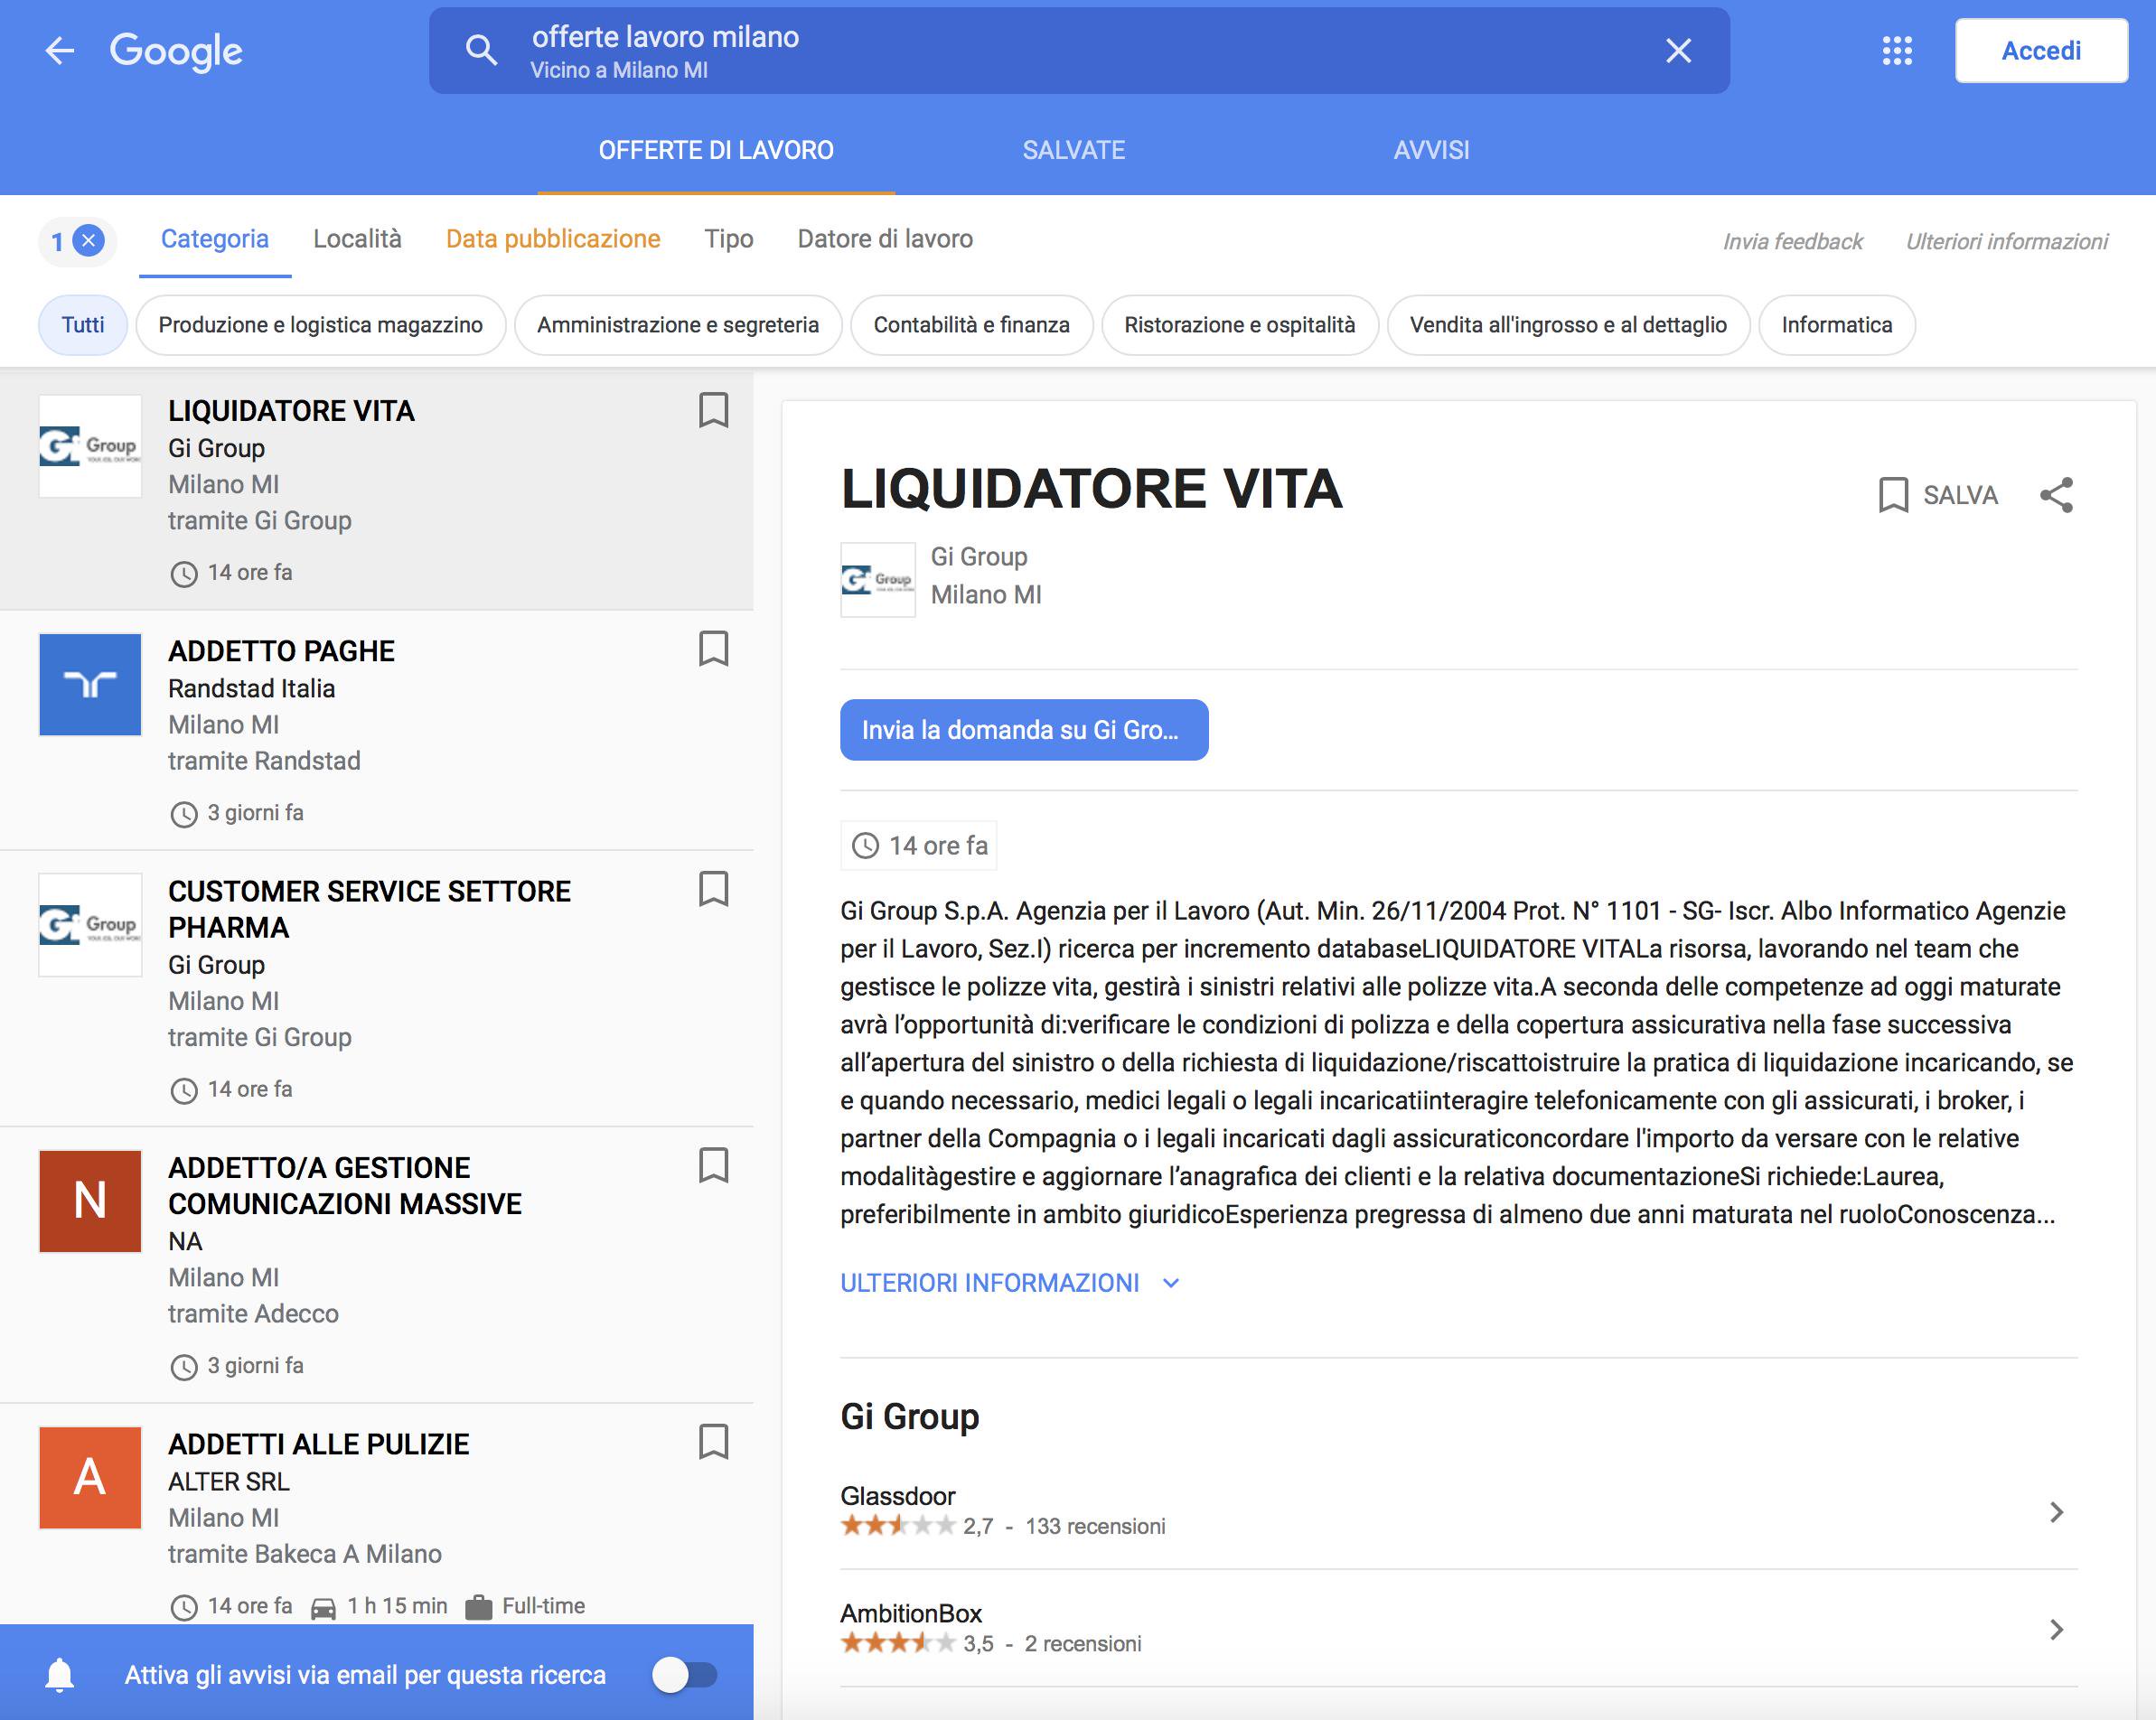Click 'tramite Bakeca A Milano' text
This screenshot has width=2156, height=1720.
click(x=305, y=1554)
